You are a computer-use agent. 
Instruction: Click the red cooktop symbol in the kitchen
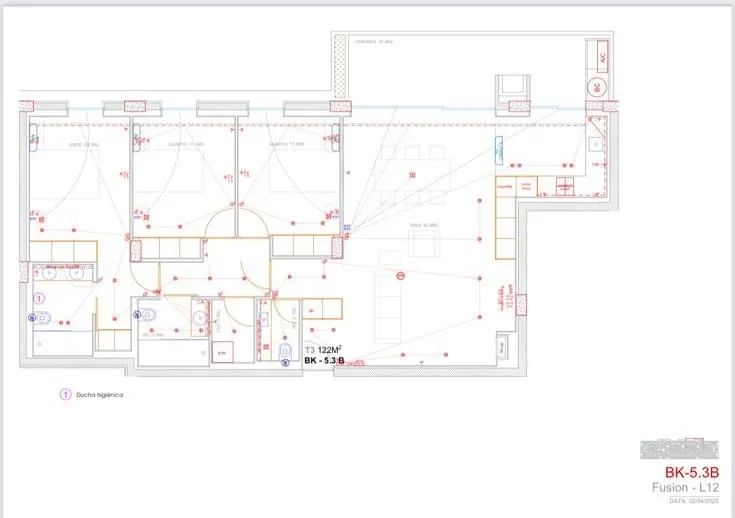coord(565,184)
